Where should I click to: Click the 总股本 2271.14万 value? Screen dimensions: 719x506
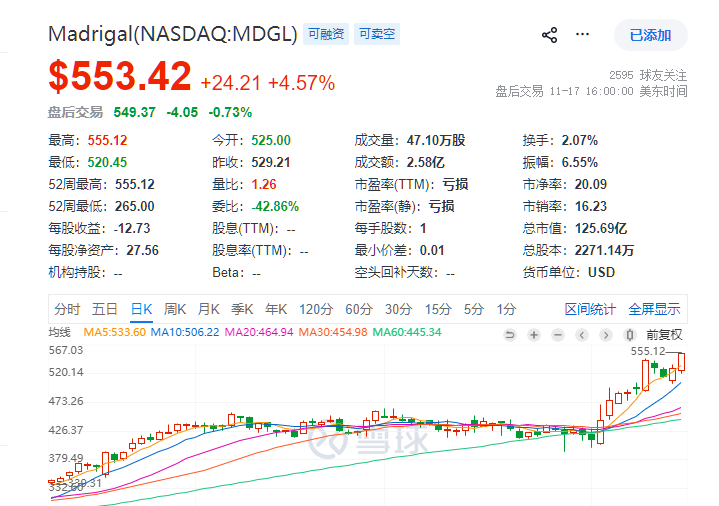(604, 250)
